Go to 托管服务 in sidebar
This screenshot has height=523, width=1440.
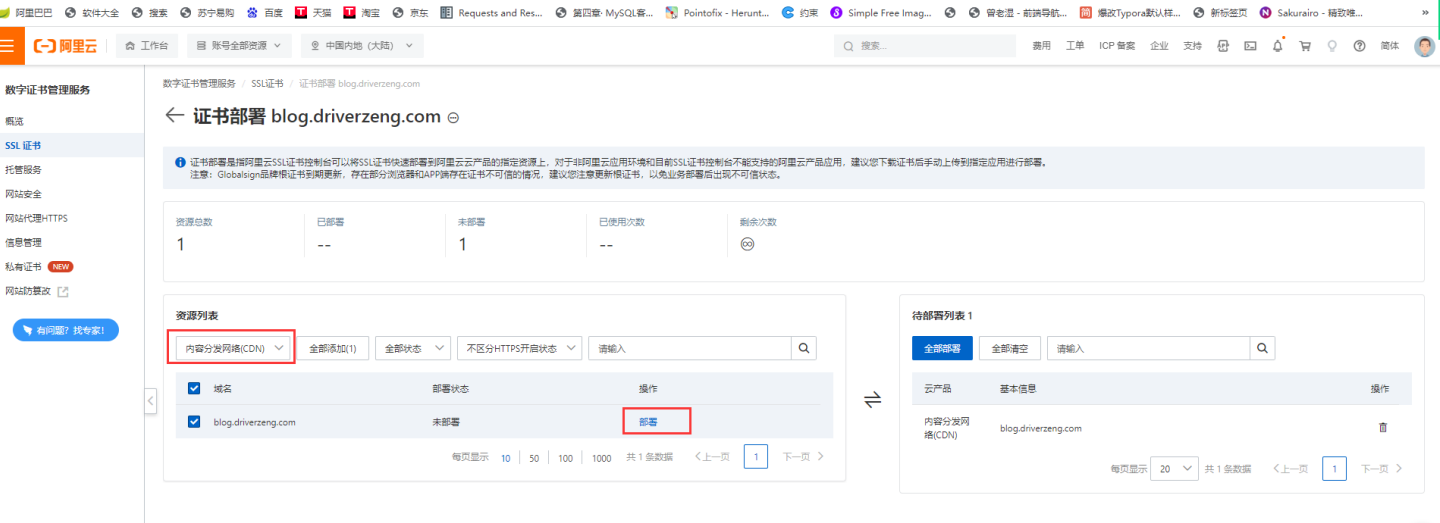[x=23, y=169]
